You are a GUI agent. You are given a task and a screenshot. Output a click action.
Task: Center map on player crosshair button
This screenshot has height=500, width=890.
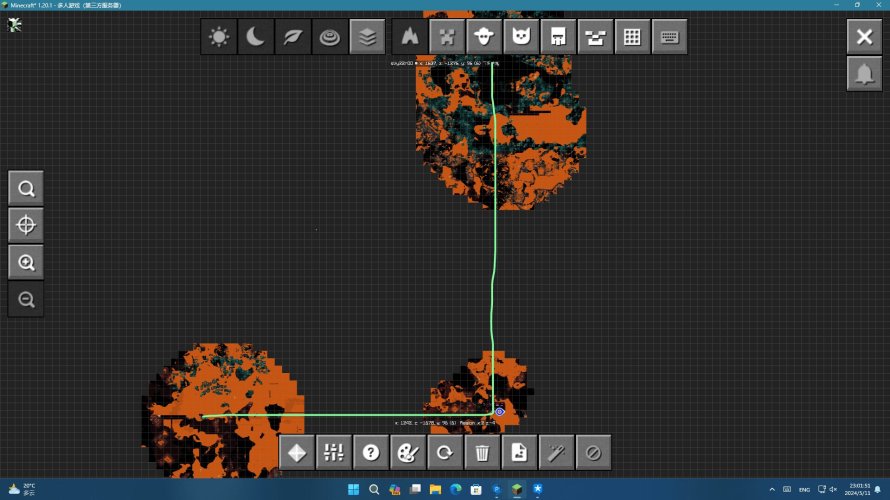click(x=26, y=225)
